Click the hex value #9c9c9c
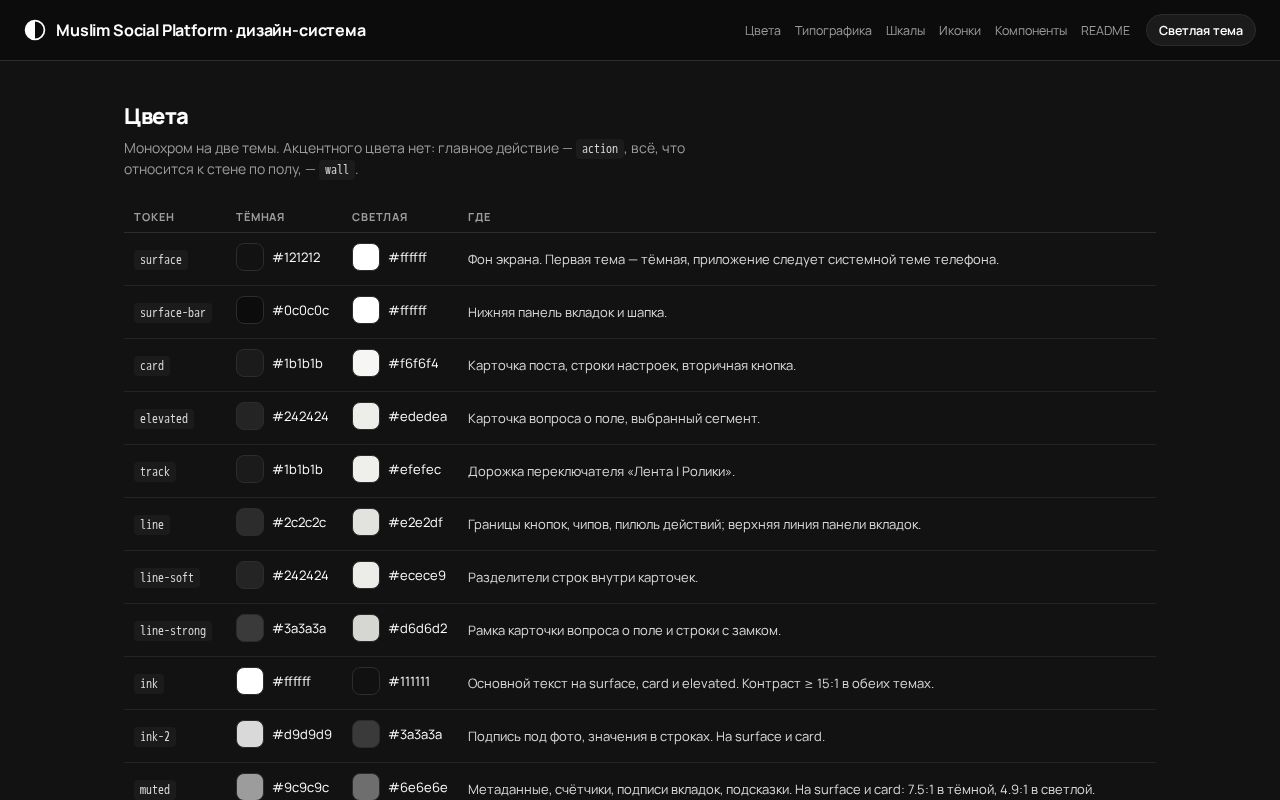Image resolution: width=1280 pixels, height=800 pixels. [x=301, y=787]
